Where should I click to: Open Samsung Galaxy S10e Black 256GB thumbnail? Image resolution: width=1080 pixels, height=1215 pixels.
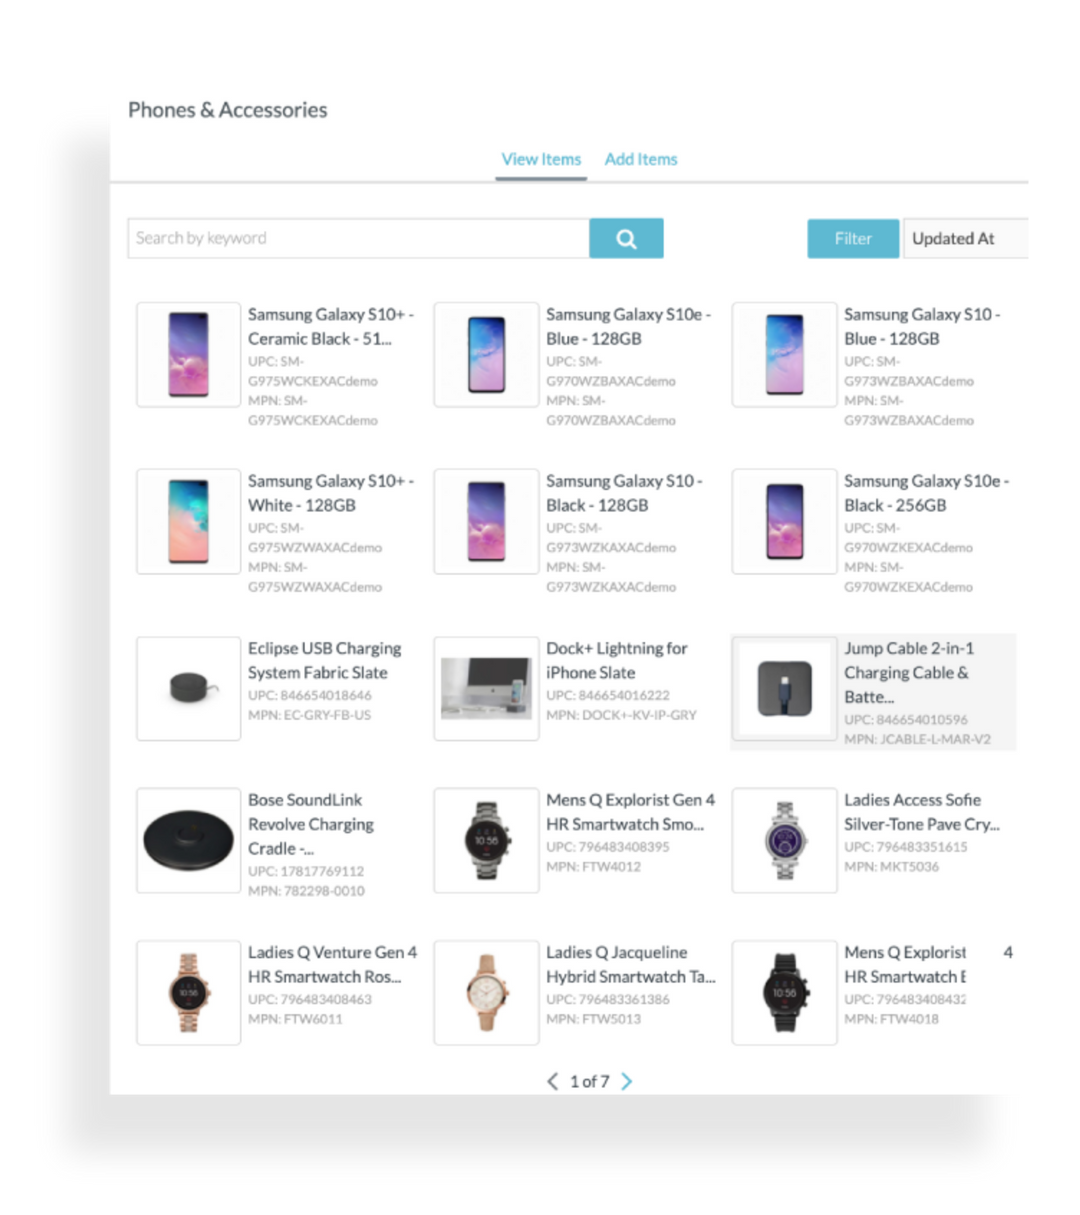click(784, 521)
